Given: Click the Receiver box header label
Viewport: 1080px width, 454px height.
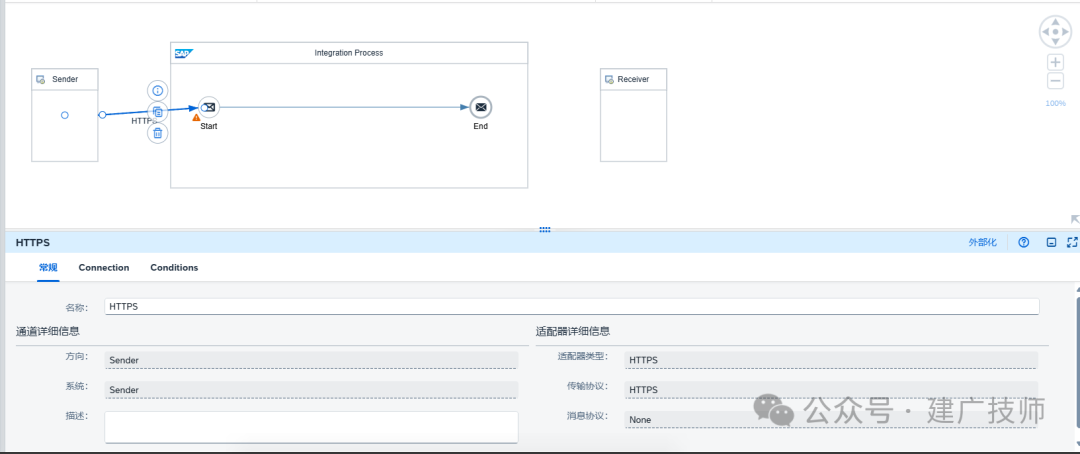Looking at the screenshot, I should [x=633, y=80].
